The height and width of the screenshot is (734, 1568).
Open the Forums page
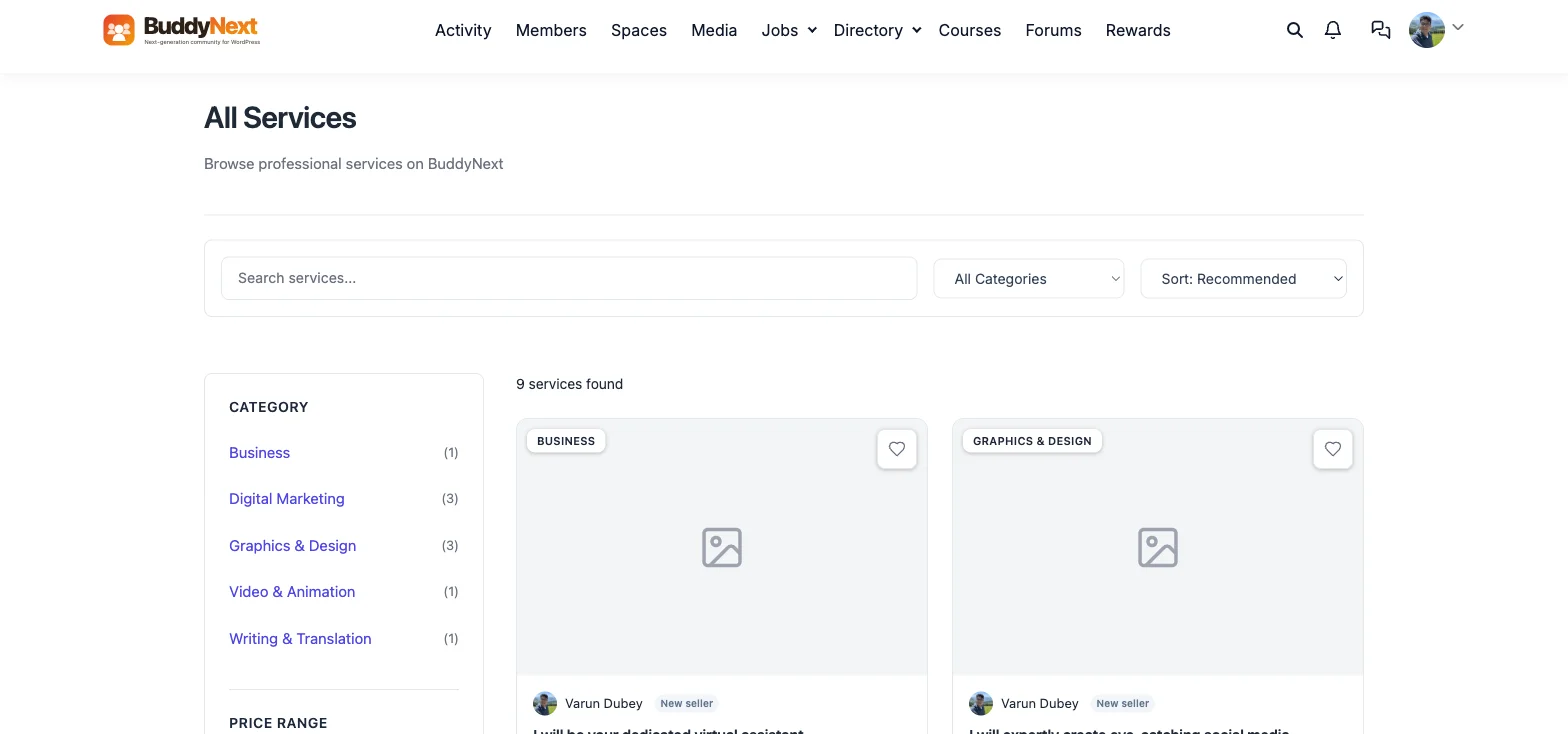tap(1053, 30)
